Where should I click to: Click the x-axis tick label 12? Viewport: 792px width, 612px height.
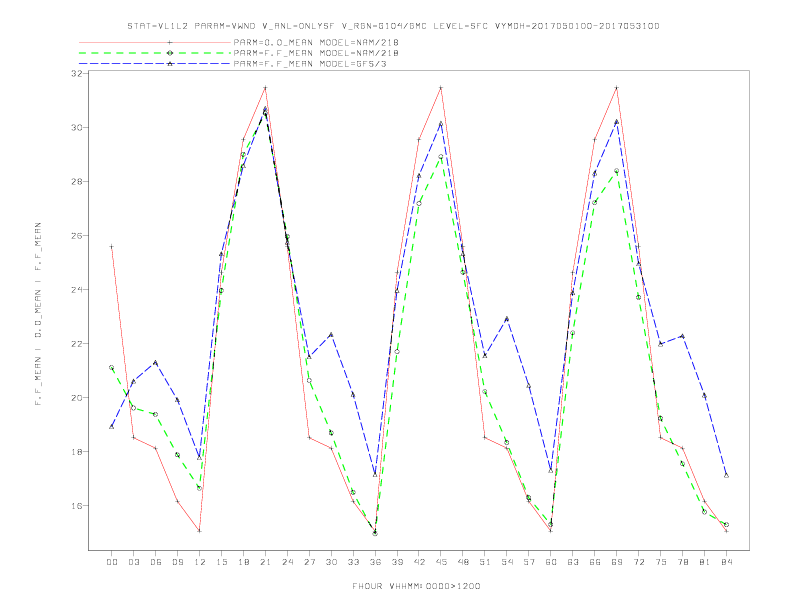tap(200, 562)
